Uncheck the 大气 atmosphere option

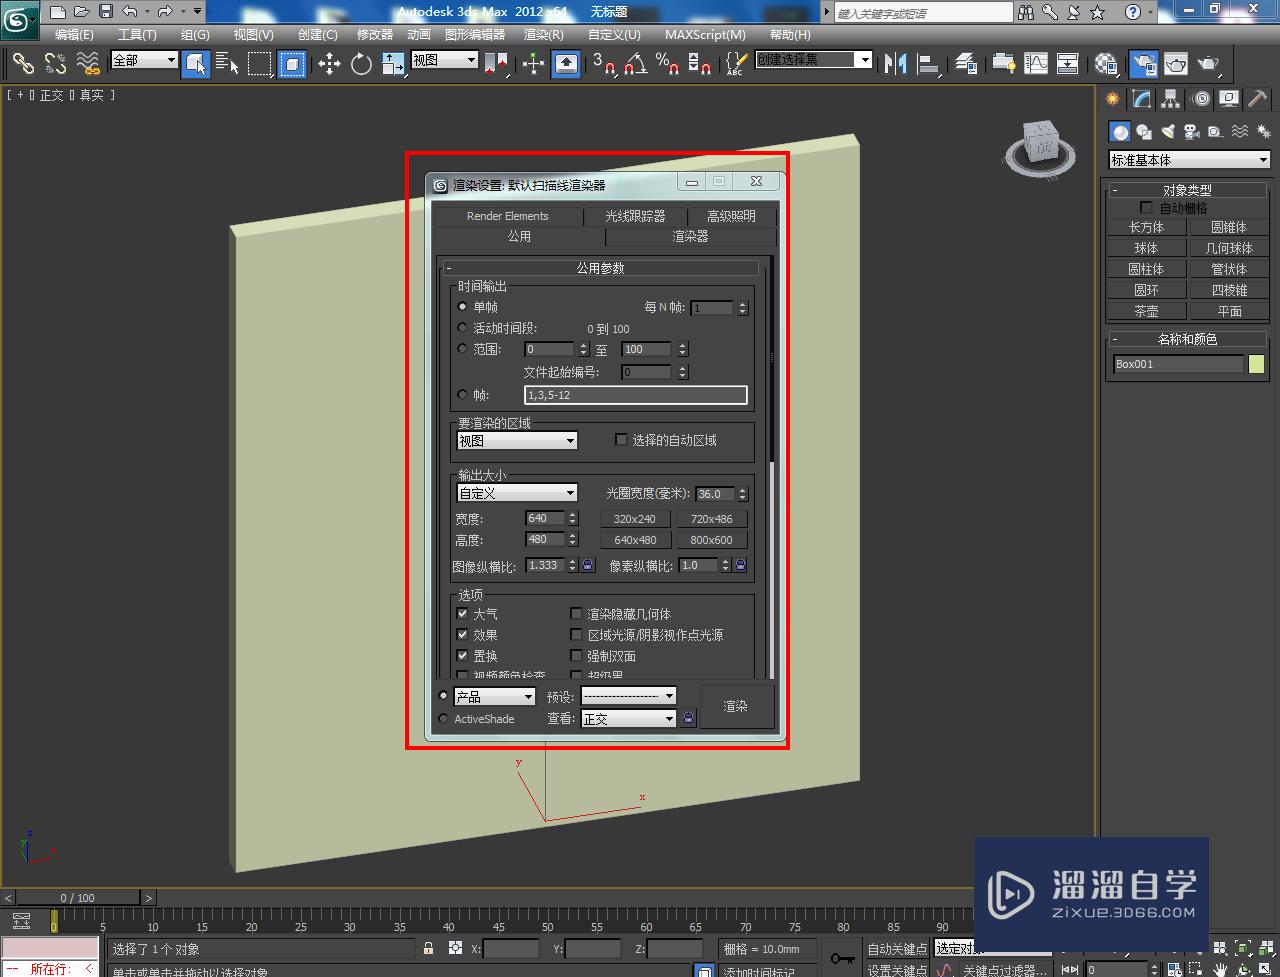(462, 614)
